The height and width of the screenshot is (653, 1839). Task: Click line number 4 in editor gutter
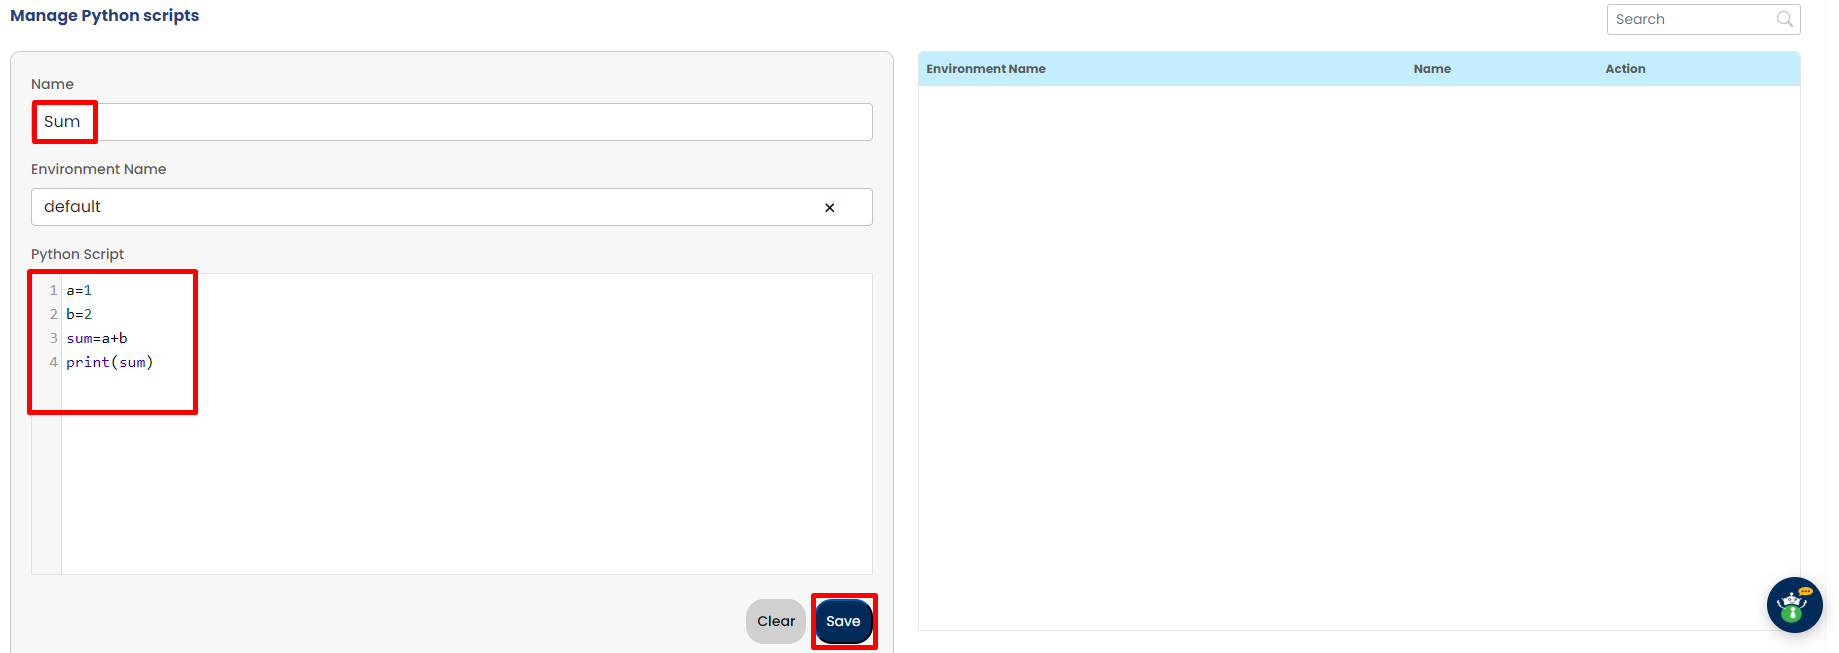(53, 363)
